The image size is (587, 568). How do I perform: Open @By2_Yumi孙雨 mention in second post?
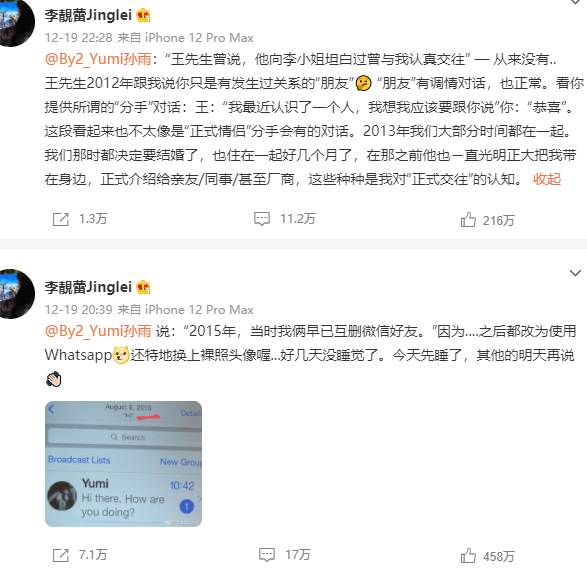coord(98,331)
